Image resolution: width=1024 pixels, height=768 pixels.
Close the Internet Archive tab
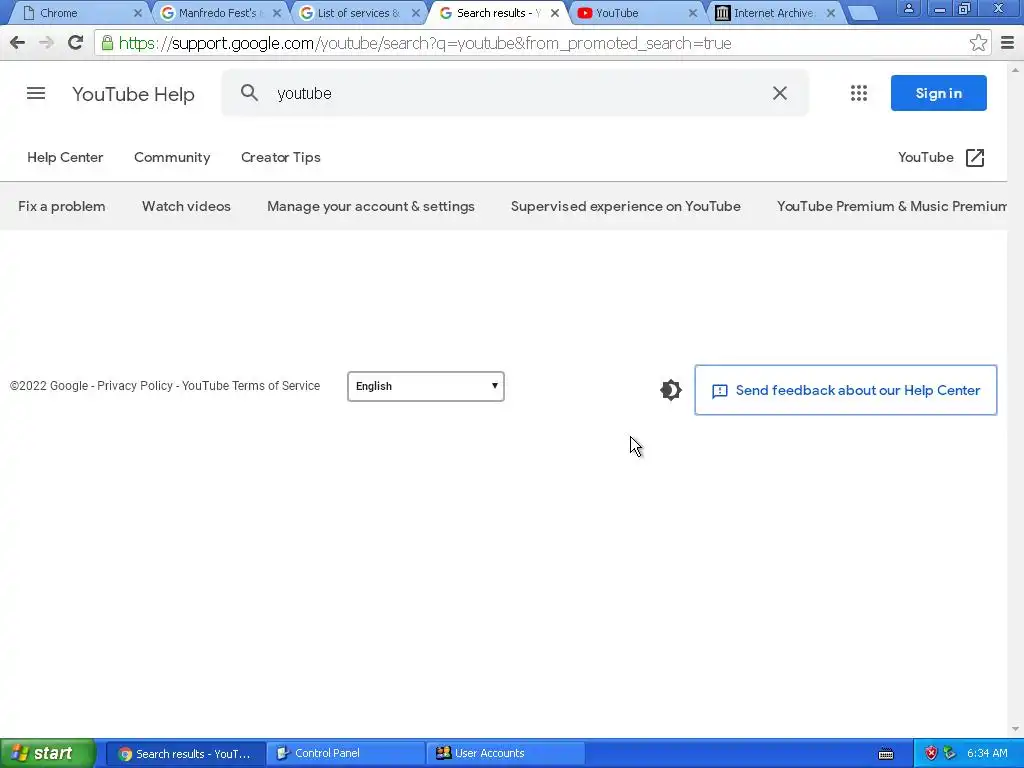tap(831, 13)
